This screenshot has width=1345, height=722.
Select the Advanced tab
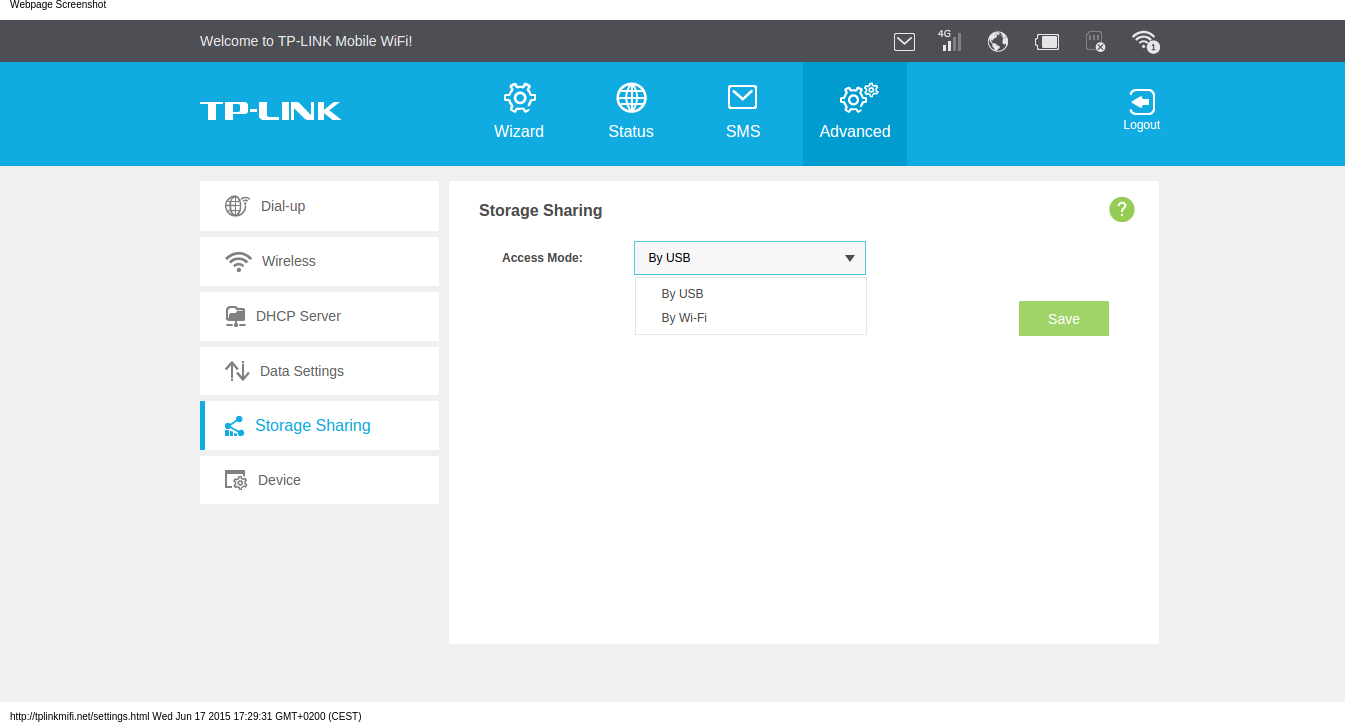(855, 112)
